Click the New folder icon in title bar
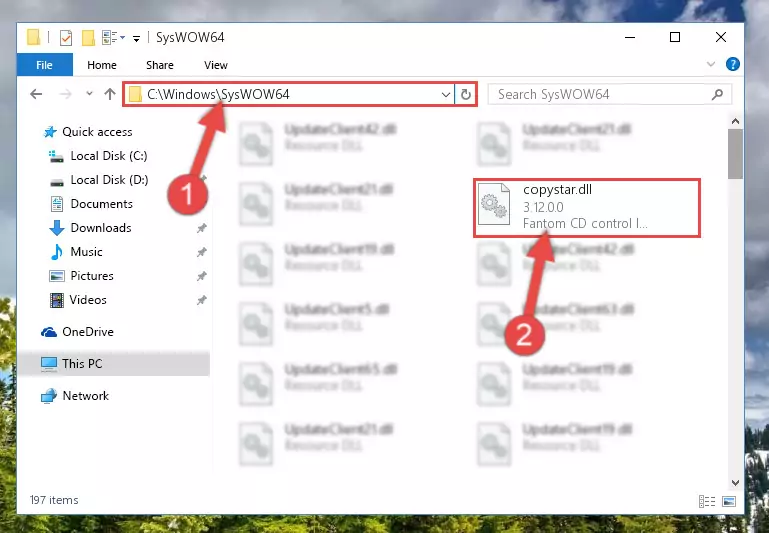Viewport: 769px width, 533px height. click(x=88, y=37)
